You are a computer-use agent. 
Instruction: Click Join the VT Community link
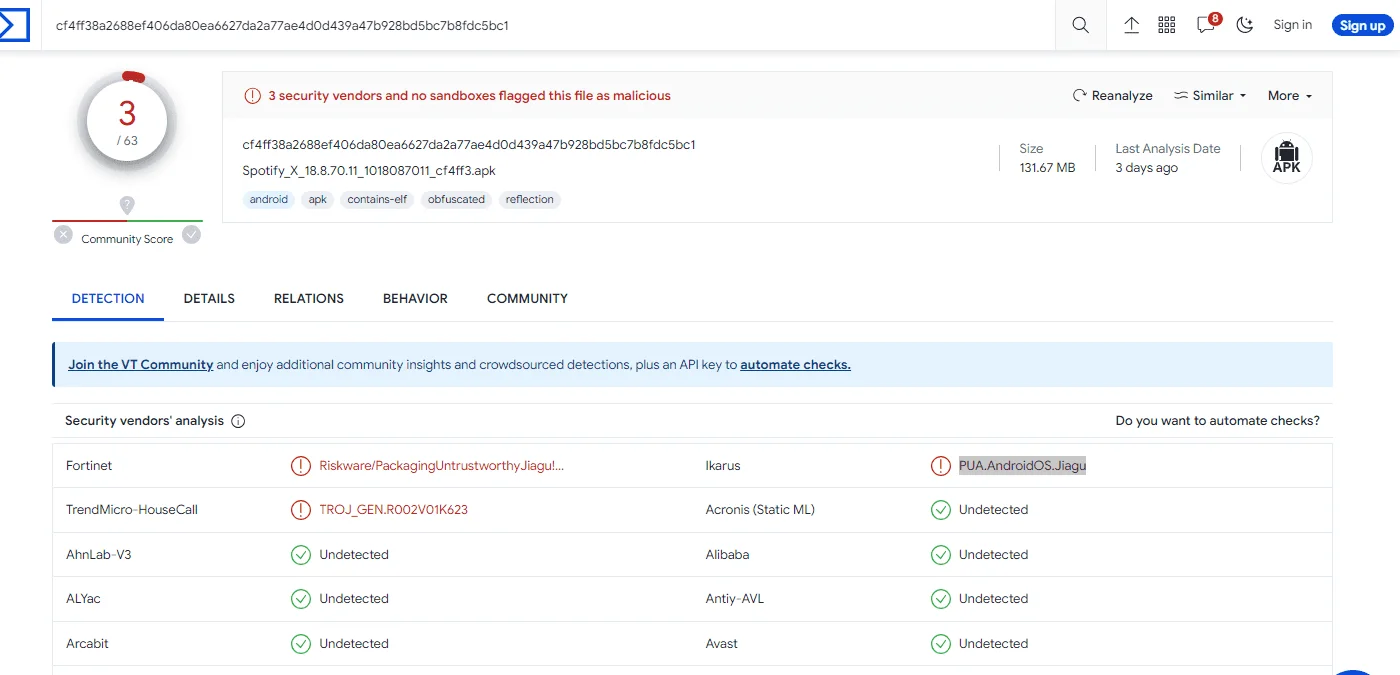(141, 365)
